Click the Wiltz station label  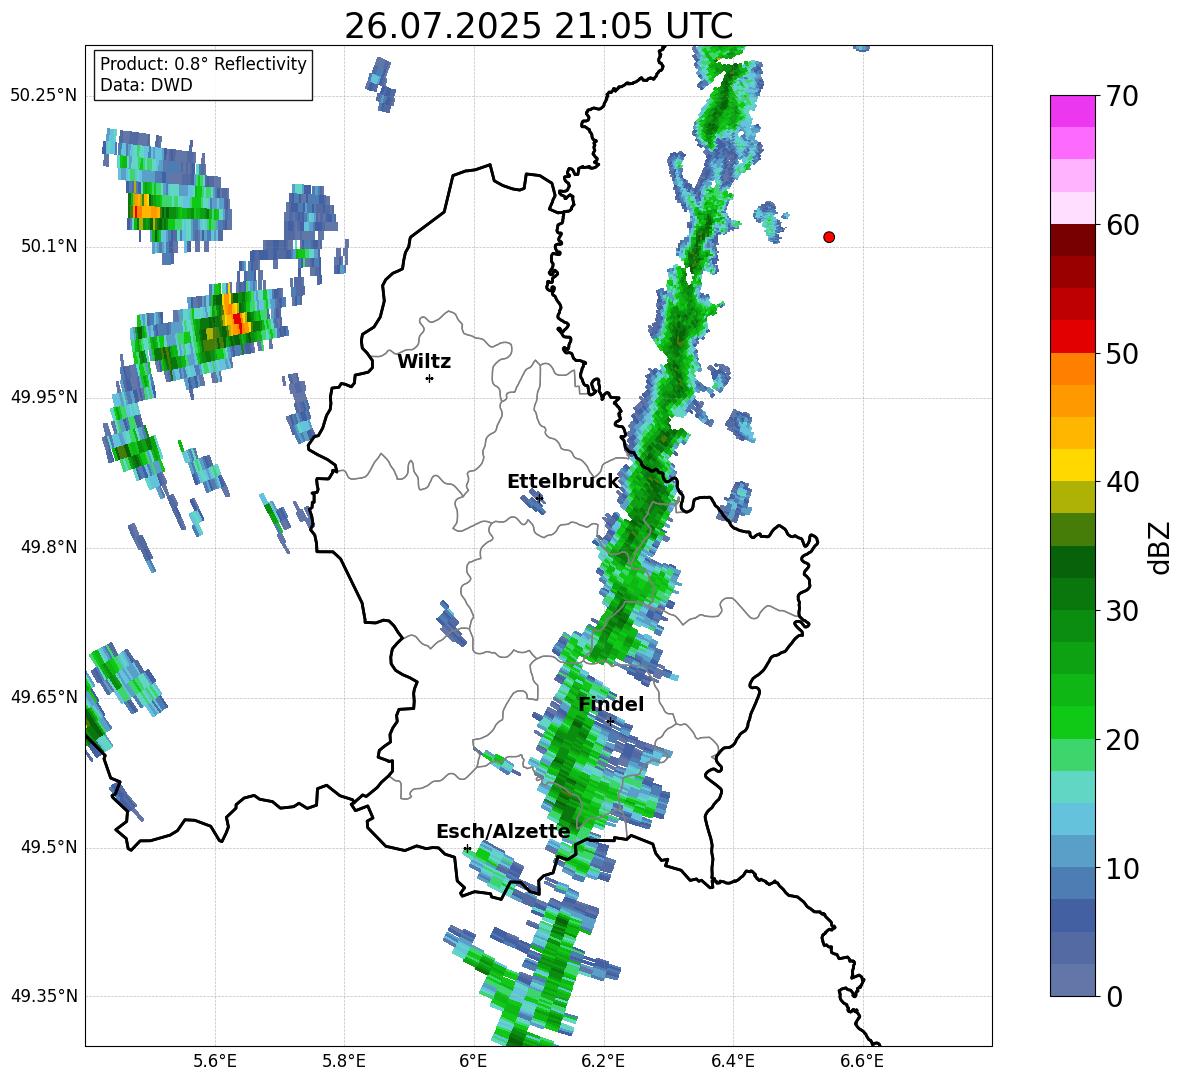pos(424,362)
